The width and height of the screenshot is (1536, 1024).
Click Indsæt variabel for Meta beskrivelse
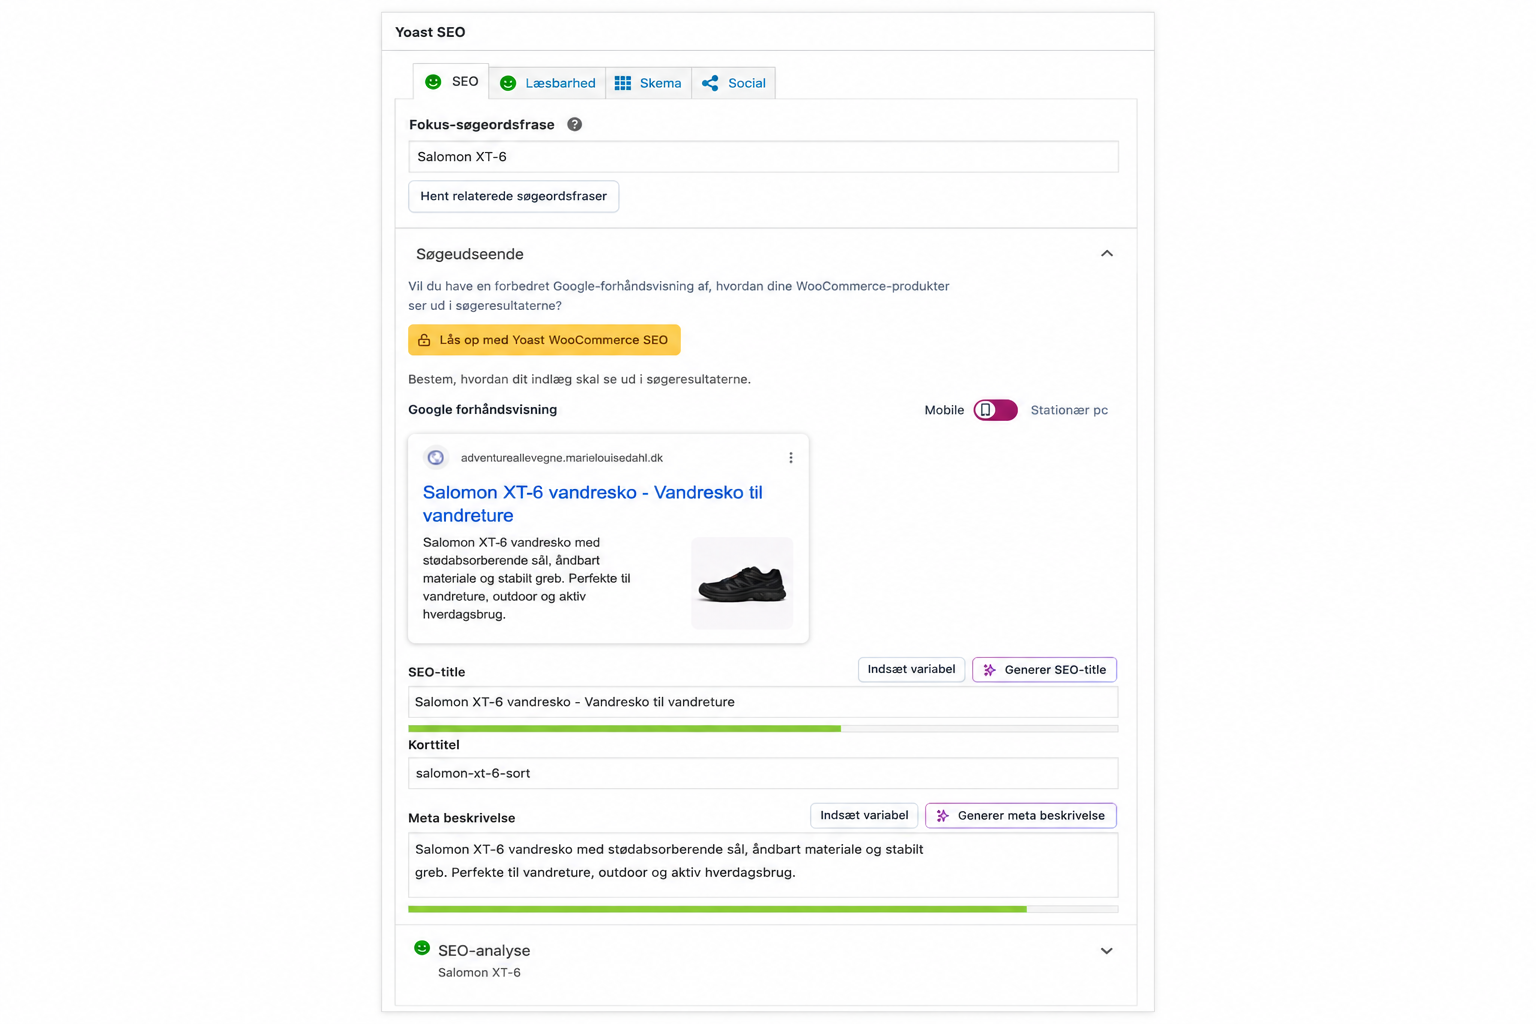point(864,815)
